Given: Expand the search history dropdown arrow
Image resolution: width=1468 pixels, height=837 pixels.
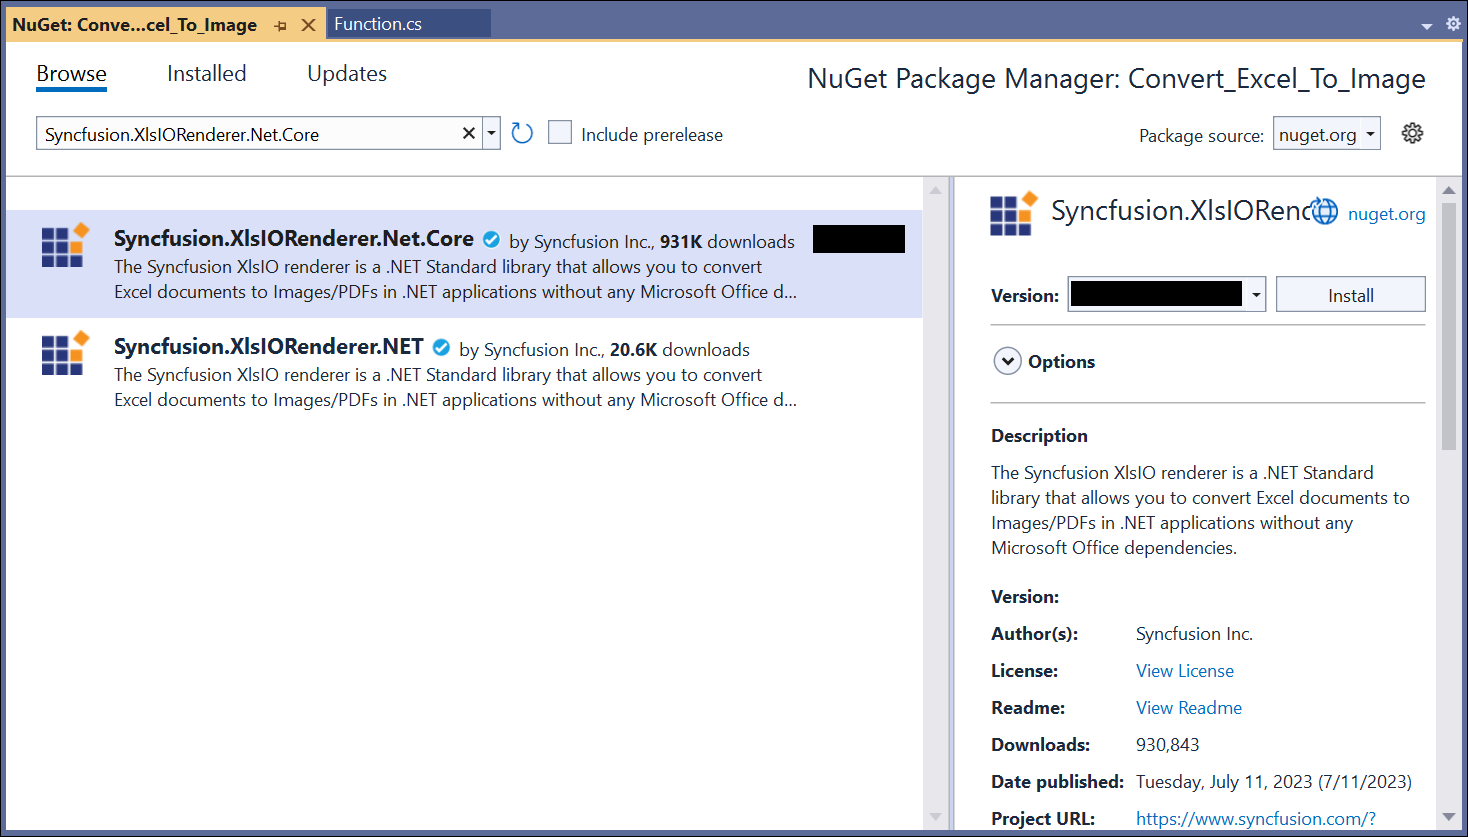Looking at the screenshot, I should [x=491, y=133].
